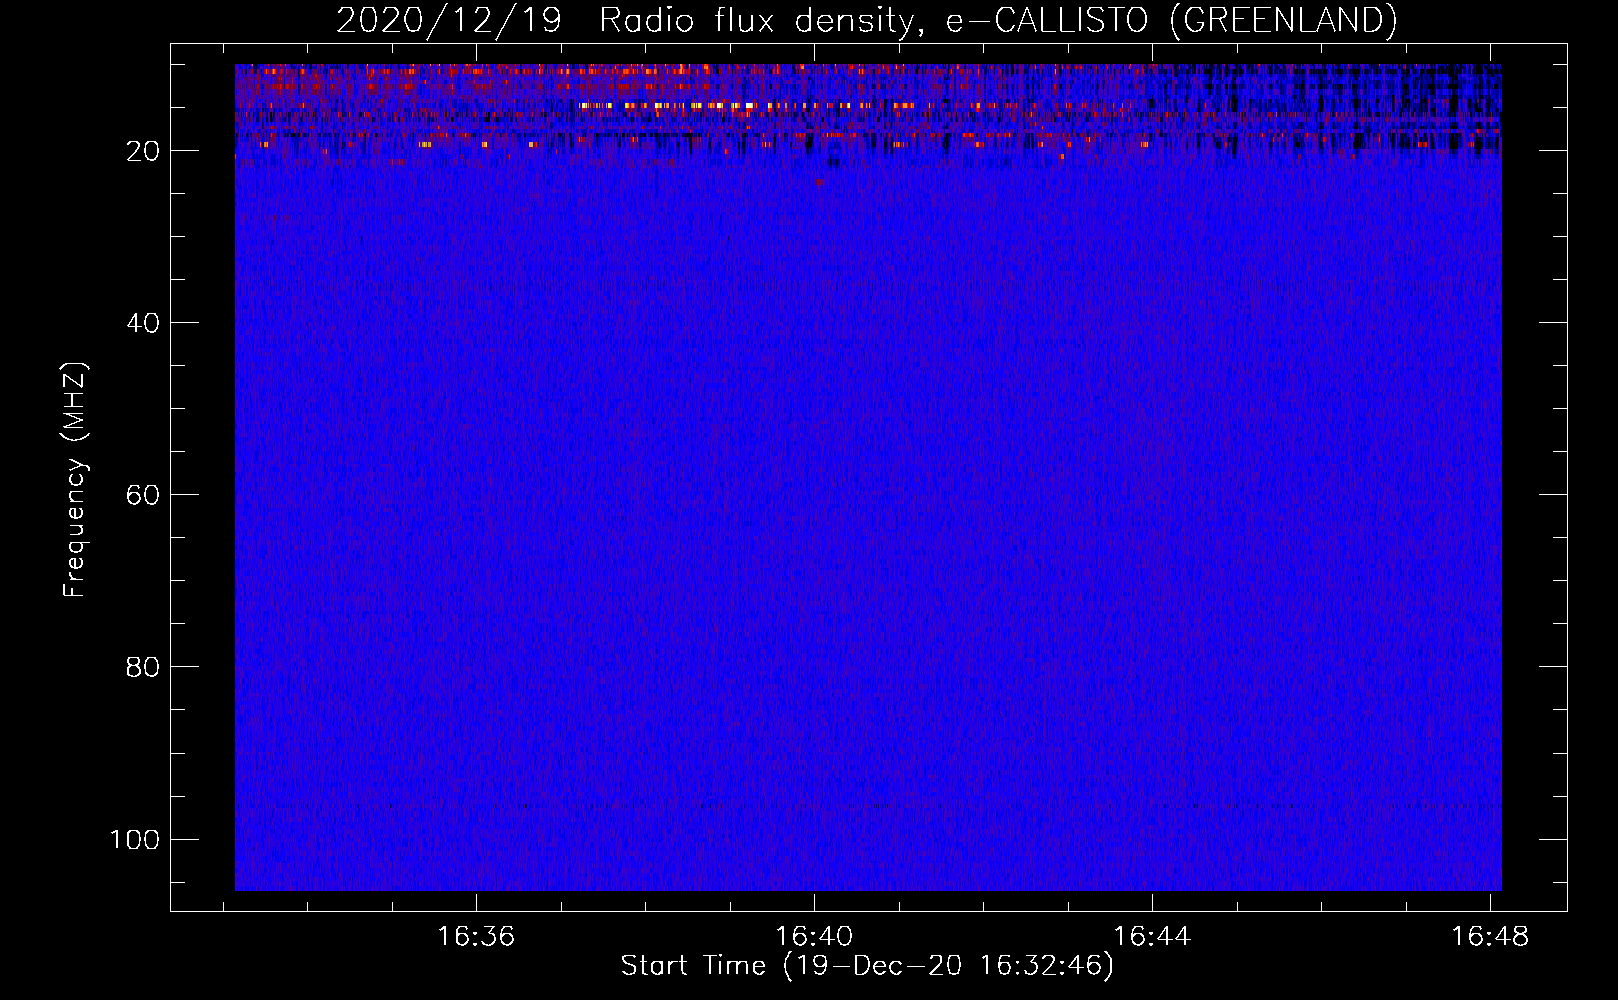Screen dimensions: 1618x1000
Task: Click the 16:40 time tick label
Action: coord(815,936)
